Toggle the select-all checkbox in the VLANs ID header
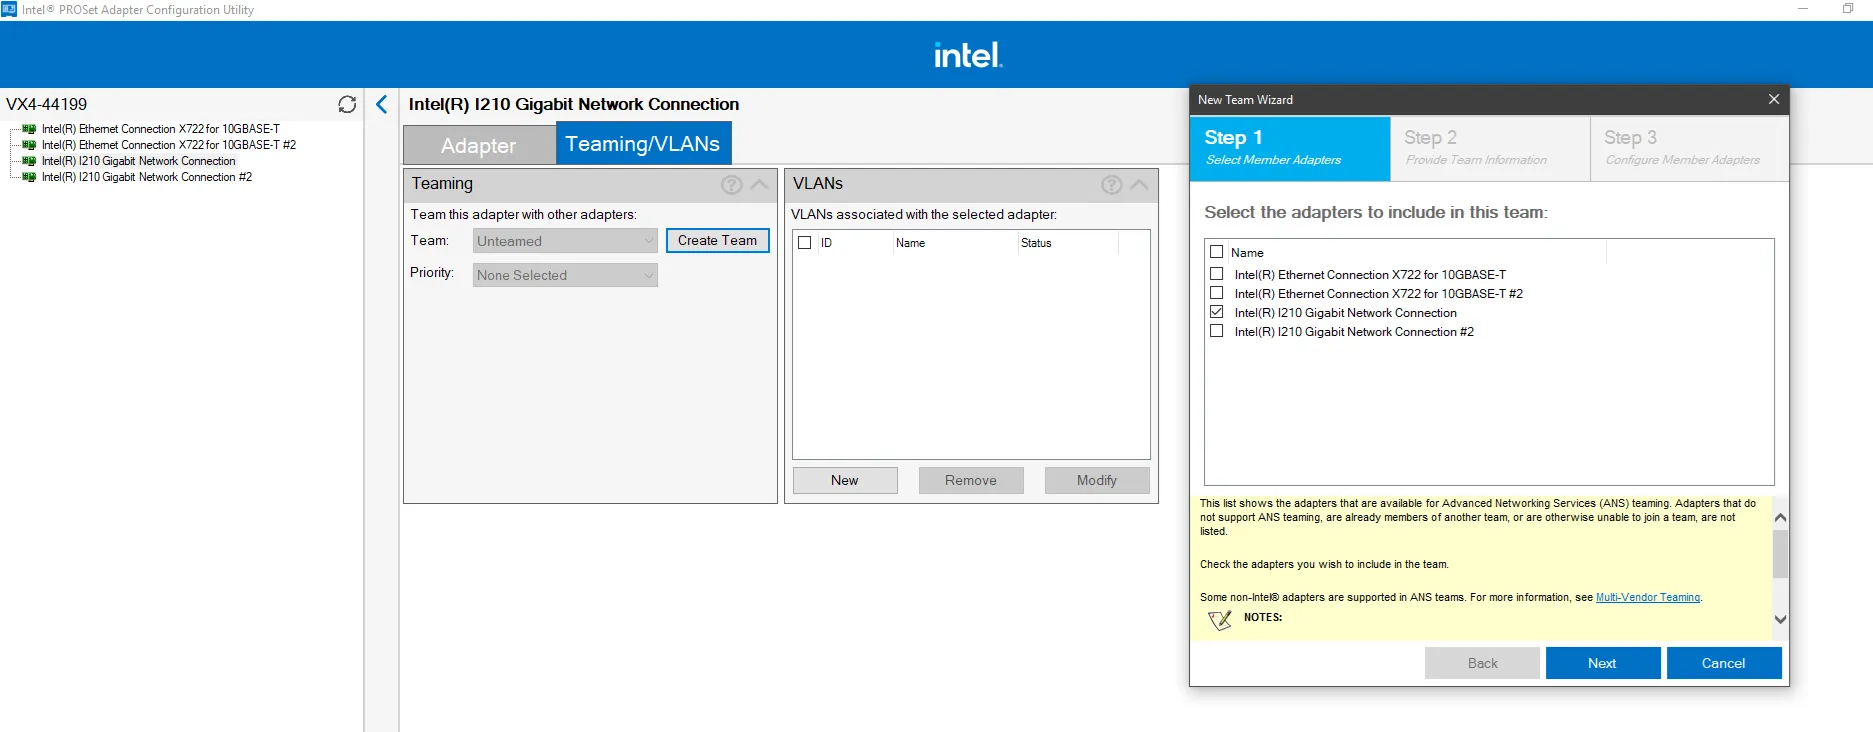Image resolution: width=1873 pixels, height=732 pixels. [805, 243]
